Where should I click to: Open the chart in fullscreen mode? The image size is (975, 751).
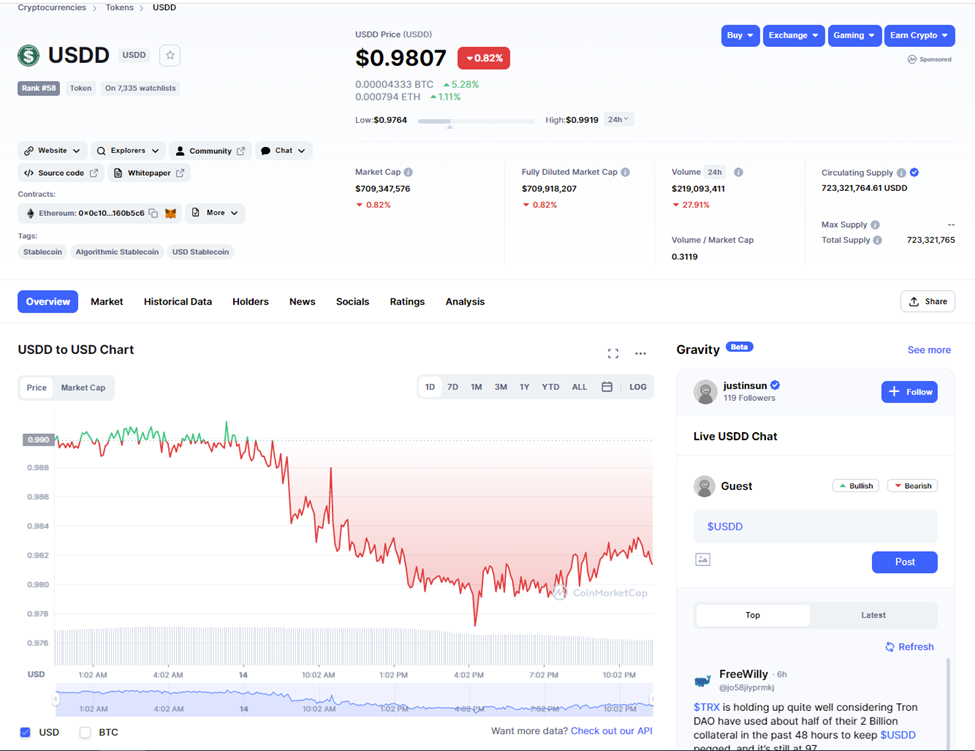pyautogui.click(x=613, y=353)
